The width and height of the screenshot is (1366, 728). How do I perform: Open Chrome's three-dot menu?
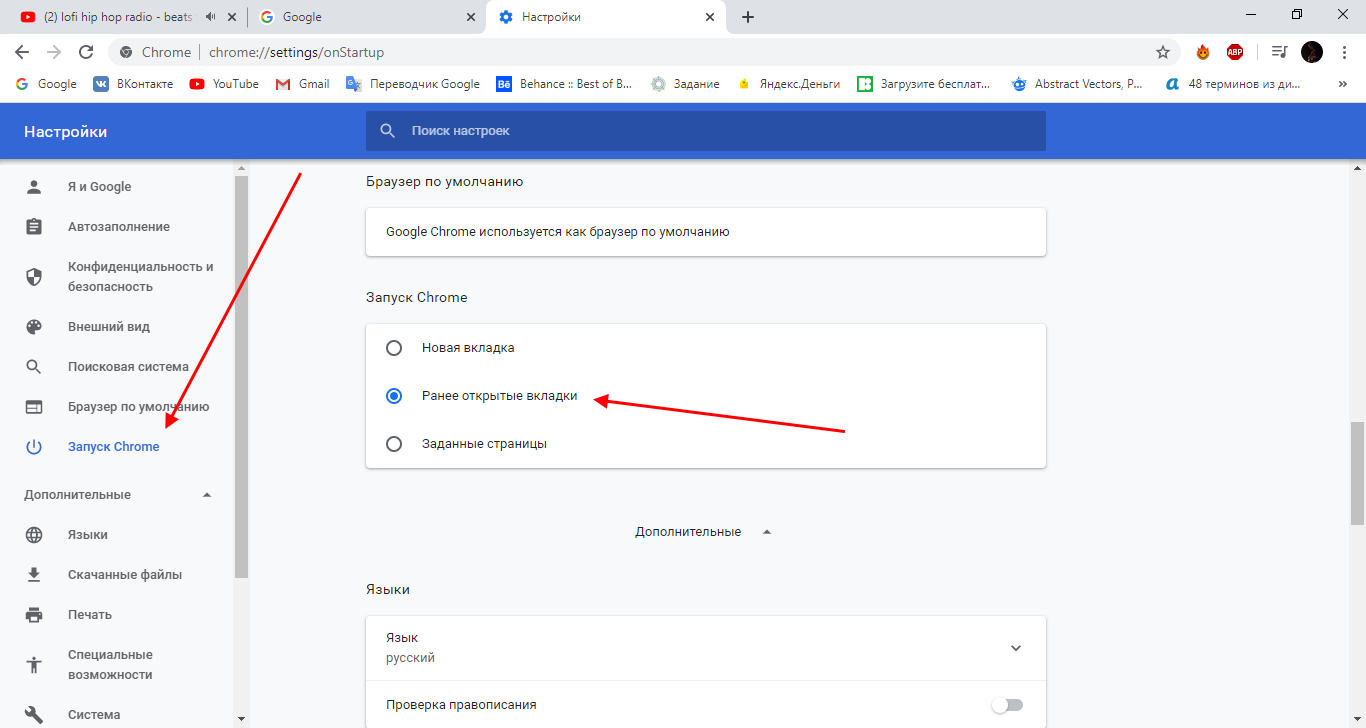coord(1344,52)
